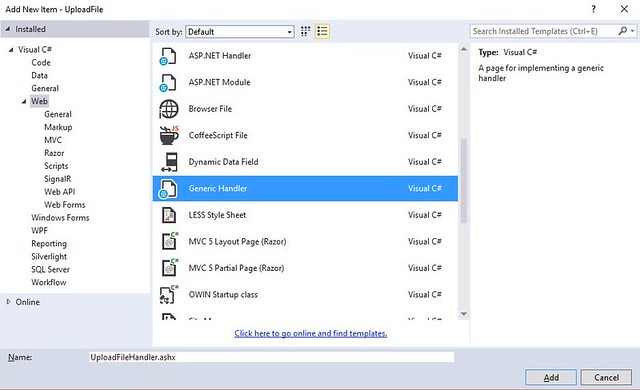This screenshot has height=390, width=640.
Task: Collapse the Web tree node
Action: coord(24,102)
